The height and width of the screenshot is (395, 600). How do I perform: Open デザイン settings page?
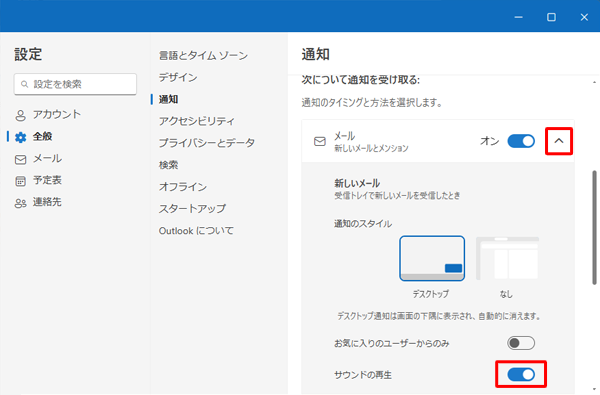(x=178, y=77)
